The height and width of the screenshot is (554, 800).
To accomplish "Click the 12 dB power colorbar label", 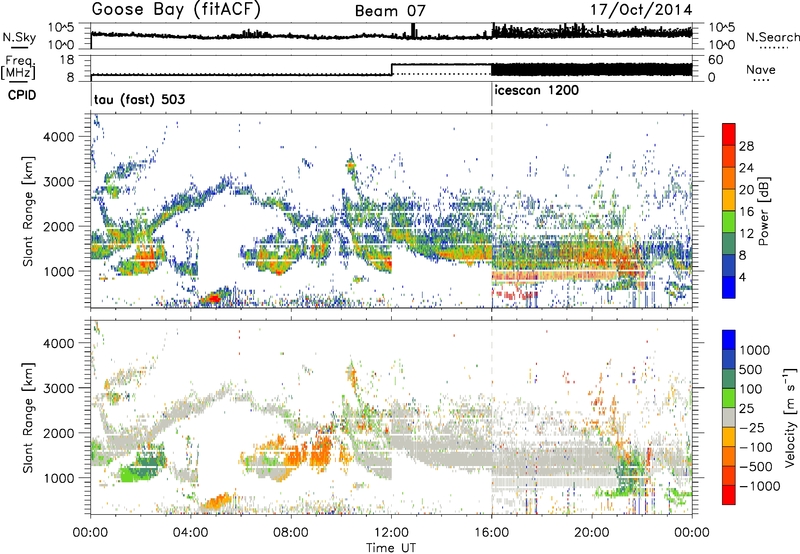I will click(746, 234).
